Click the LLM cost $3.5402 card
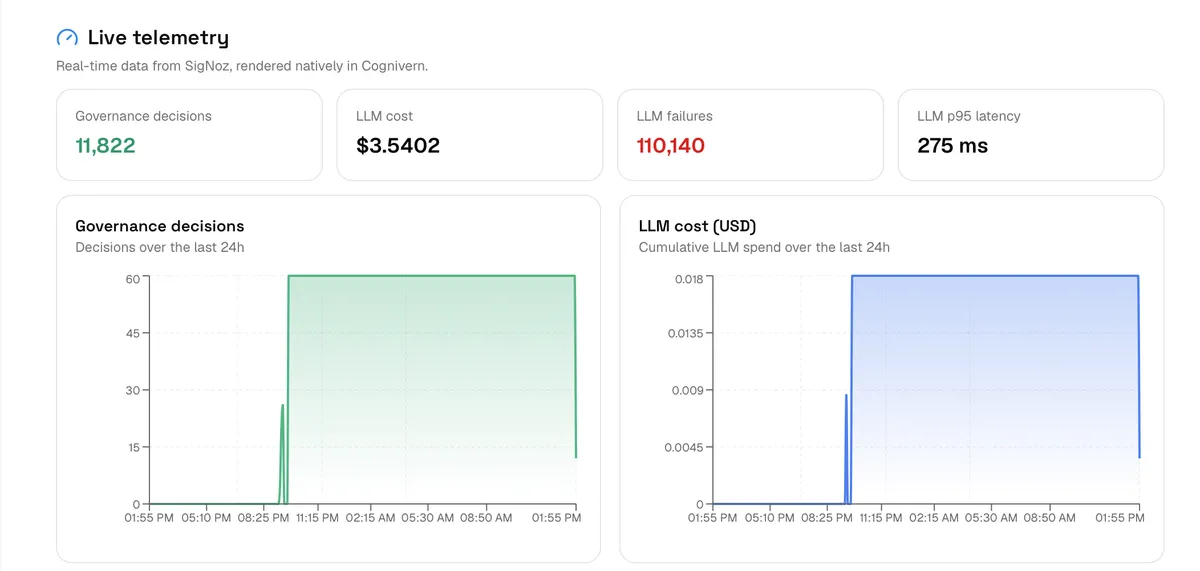This screenshot has height=571, width=1200. tap(470, 135)
